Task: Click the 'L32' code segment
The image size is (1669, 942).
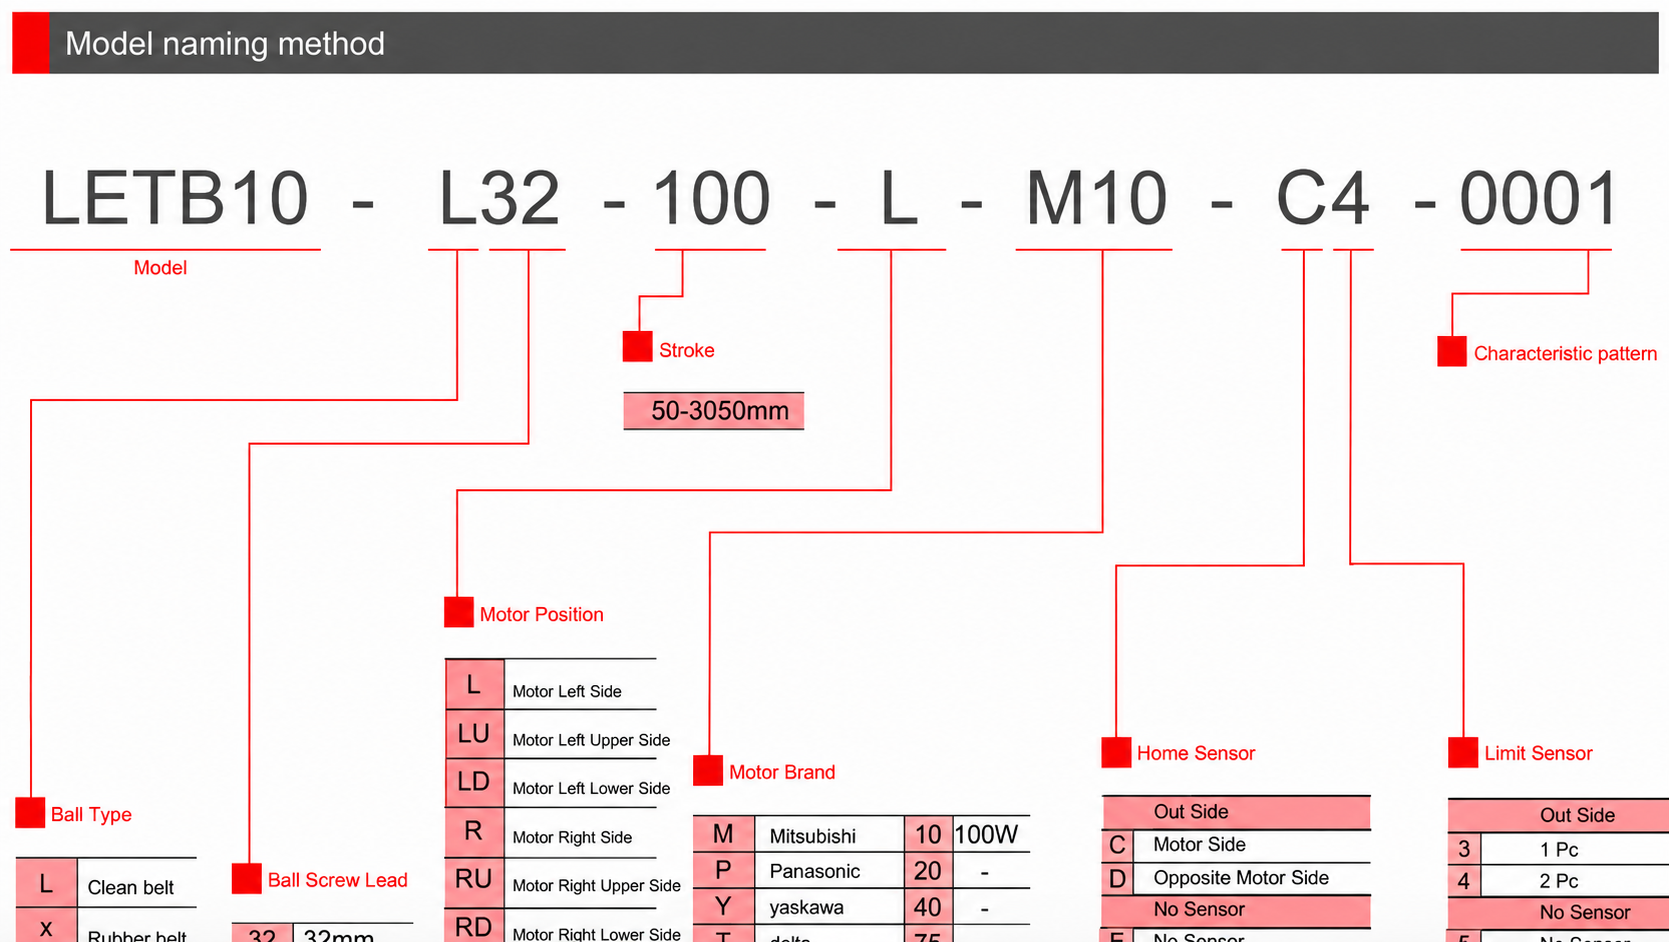Action: 499,198
